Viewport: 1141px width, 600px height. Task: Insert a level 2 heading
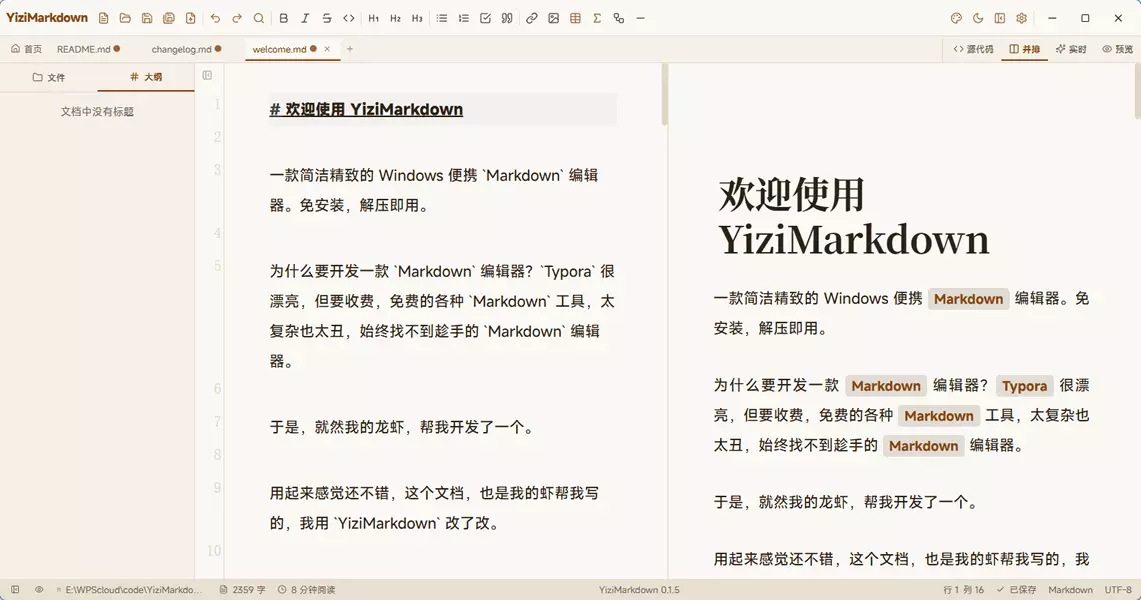[395, 18]
